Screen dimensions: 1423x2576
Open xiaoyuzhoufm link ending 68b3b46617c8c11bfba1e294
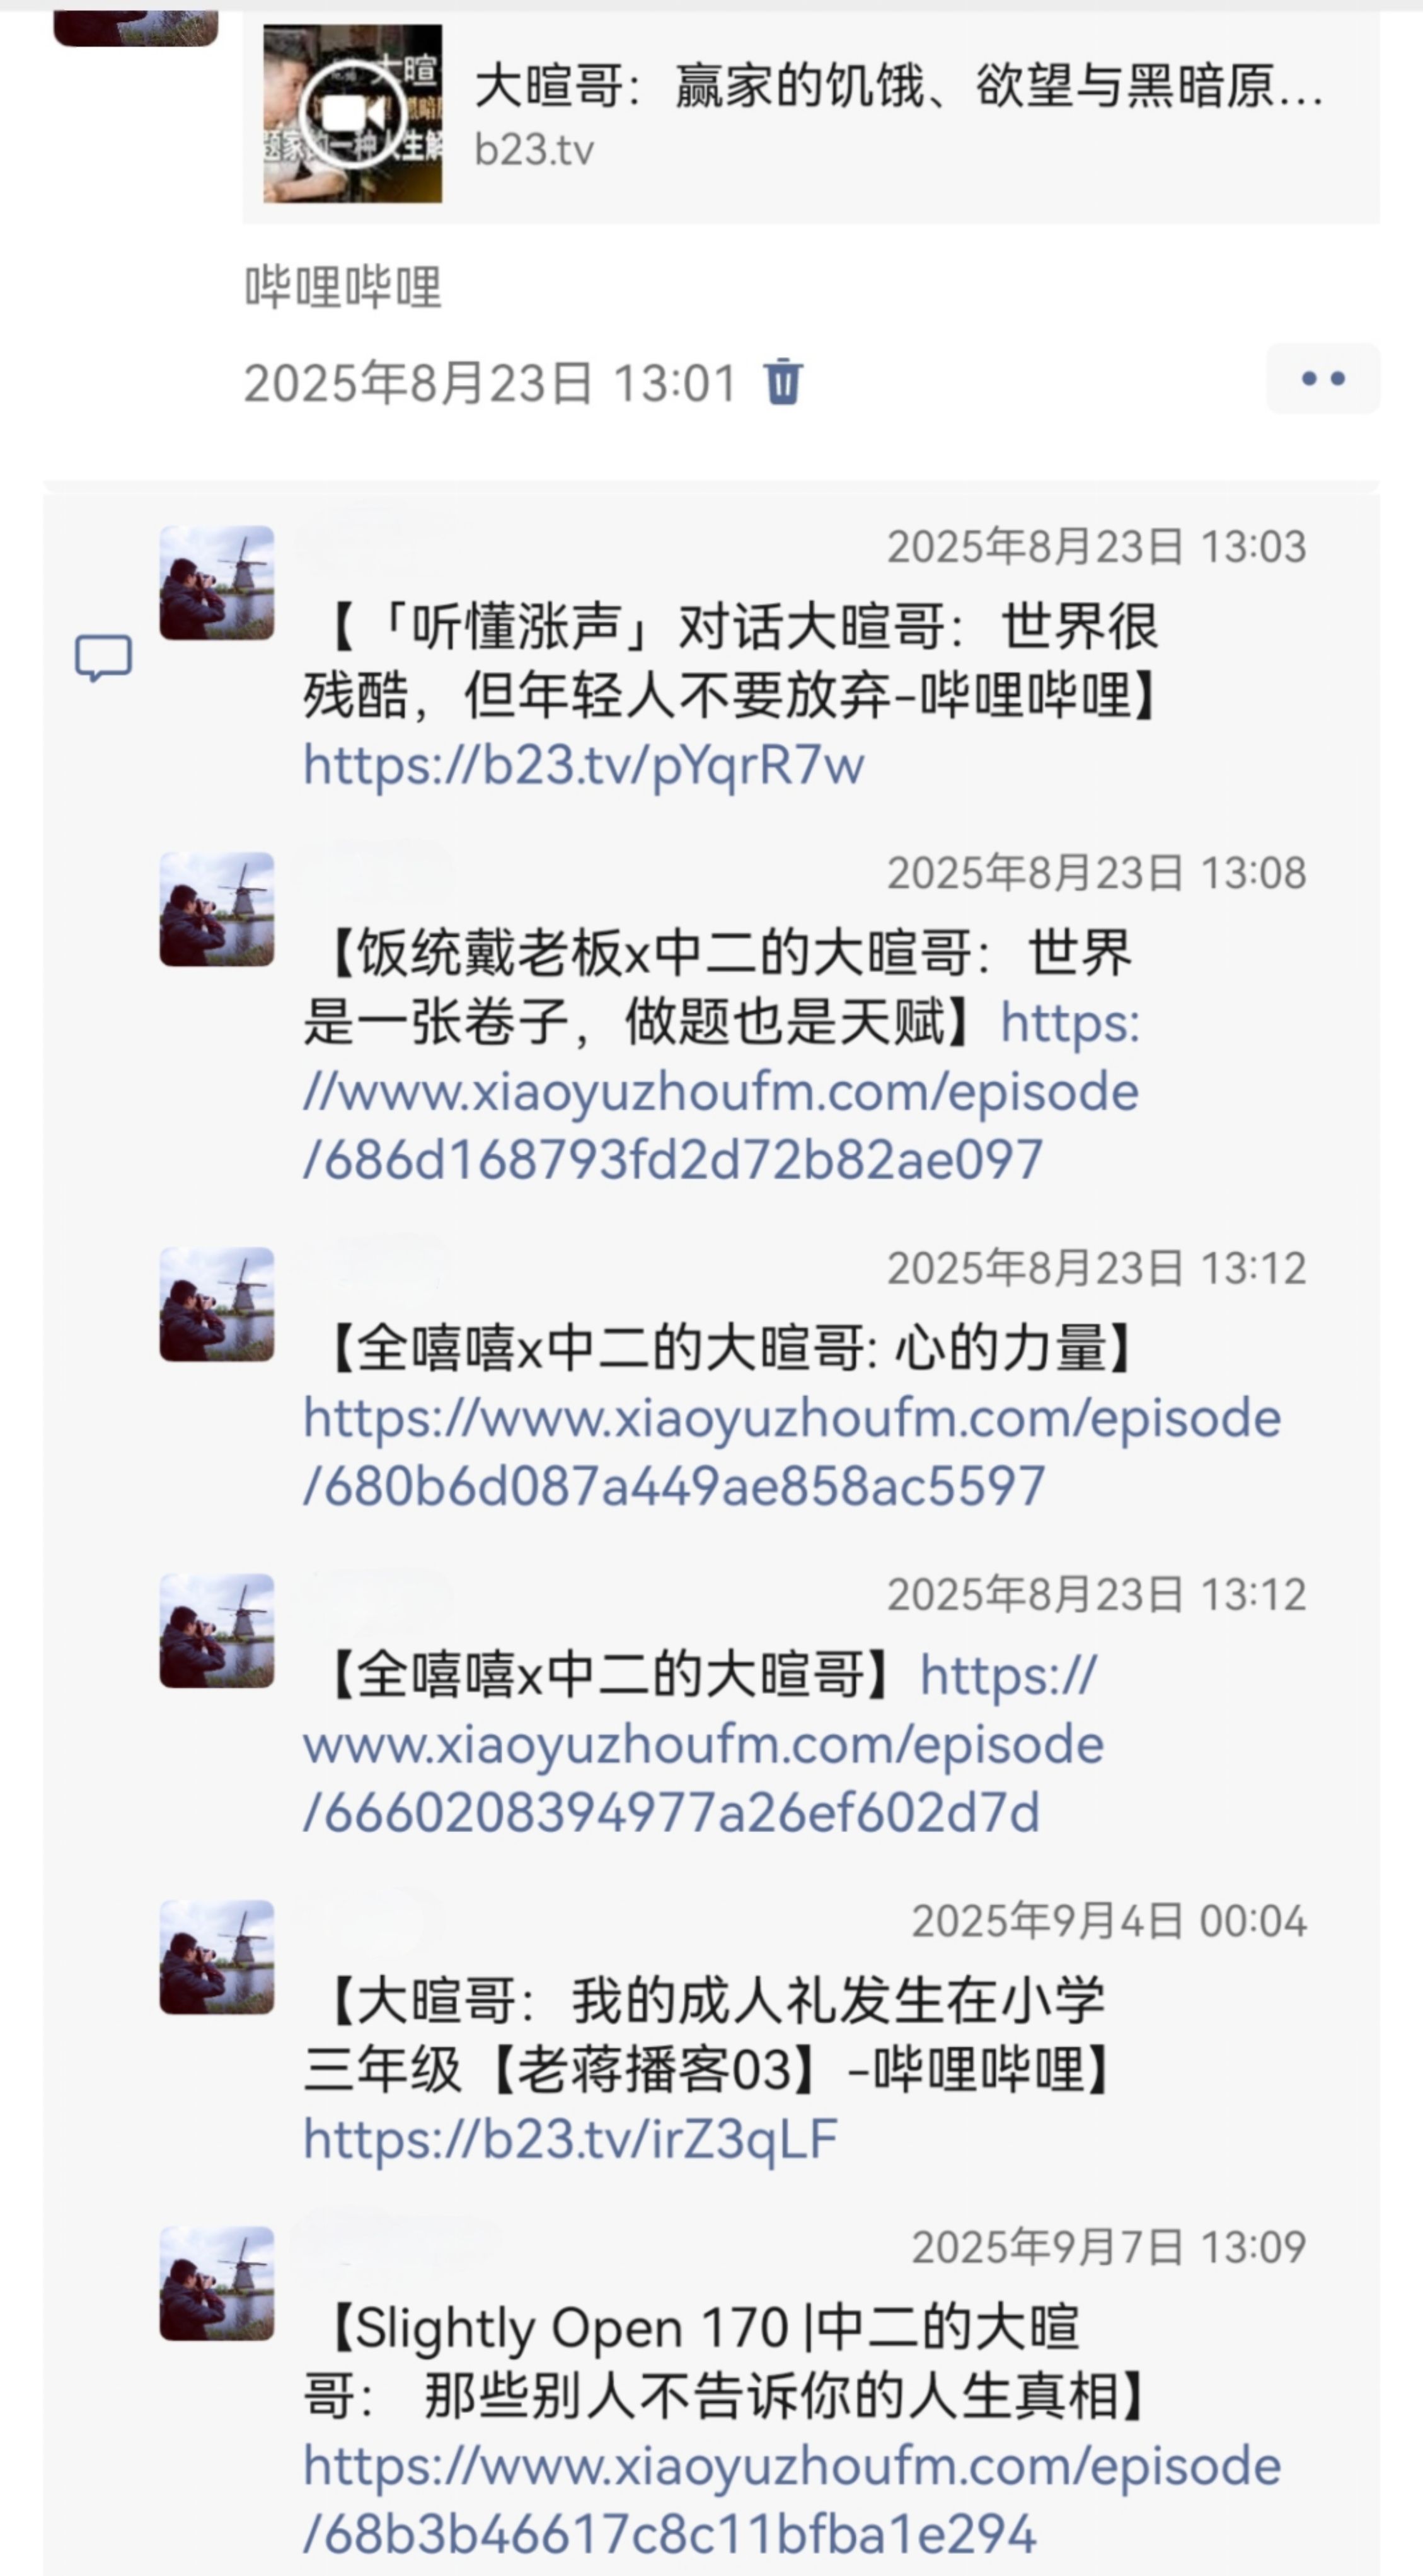point(792,2500)
